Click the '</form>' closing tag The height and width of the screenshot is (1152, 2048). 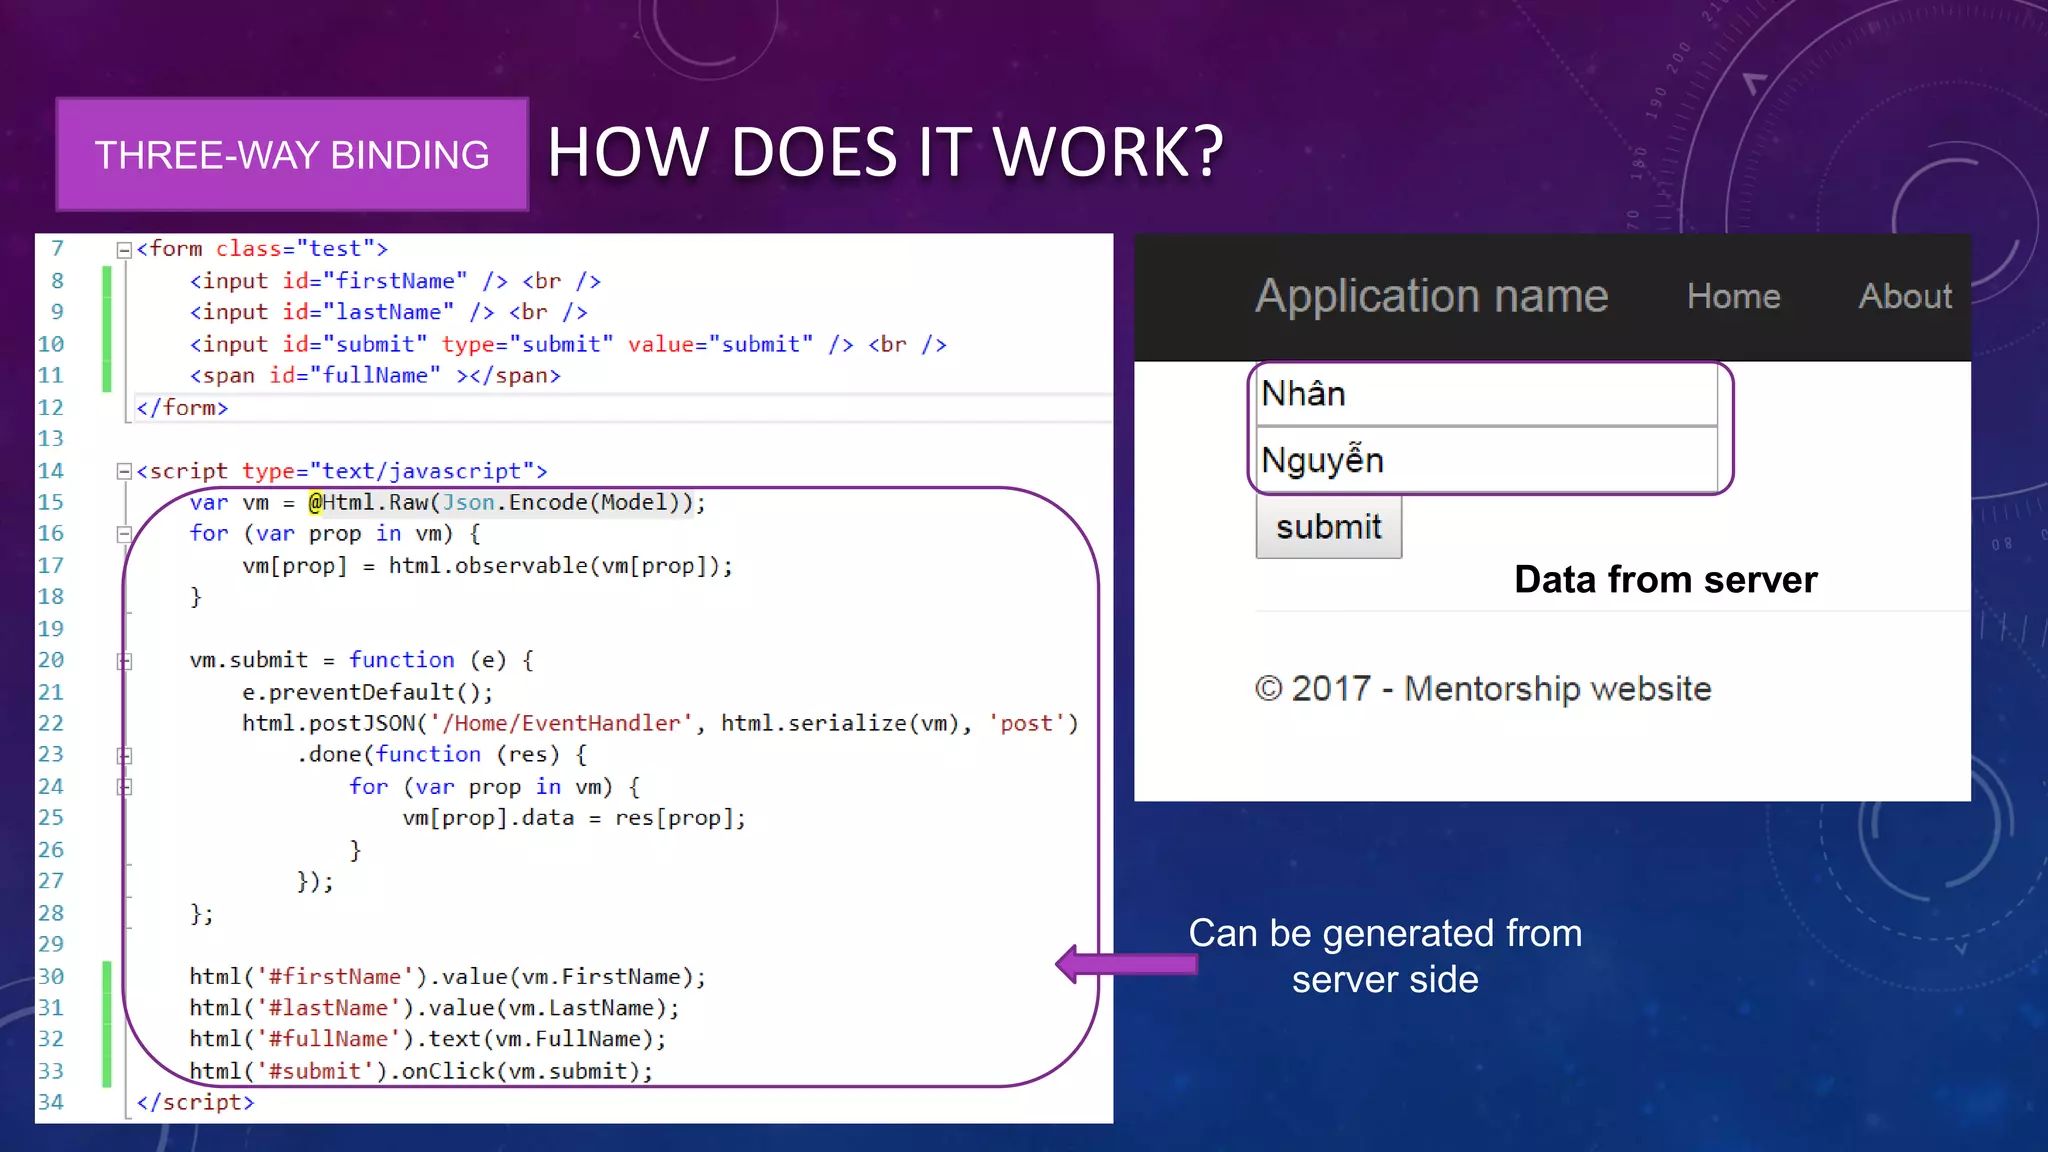pyautogui.click(x=182, y=408)
